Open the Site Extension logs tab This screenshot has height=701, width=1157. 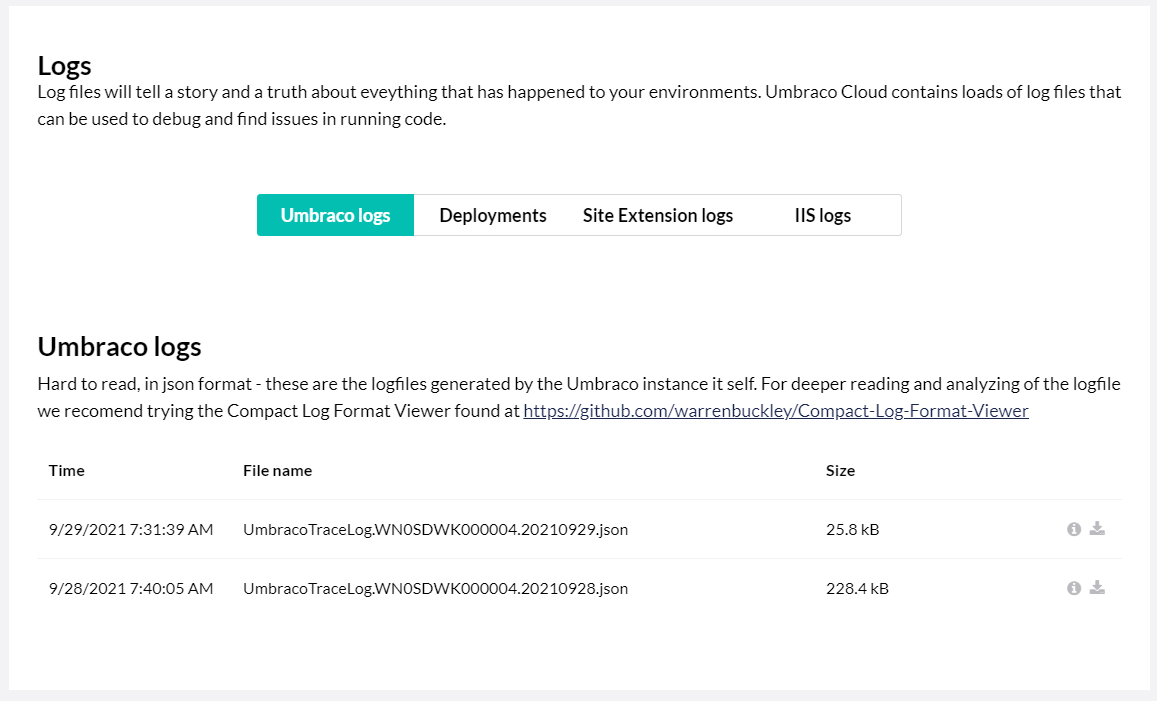pyautogui.click(x=658, y=215)
